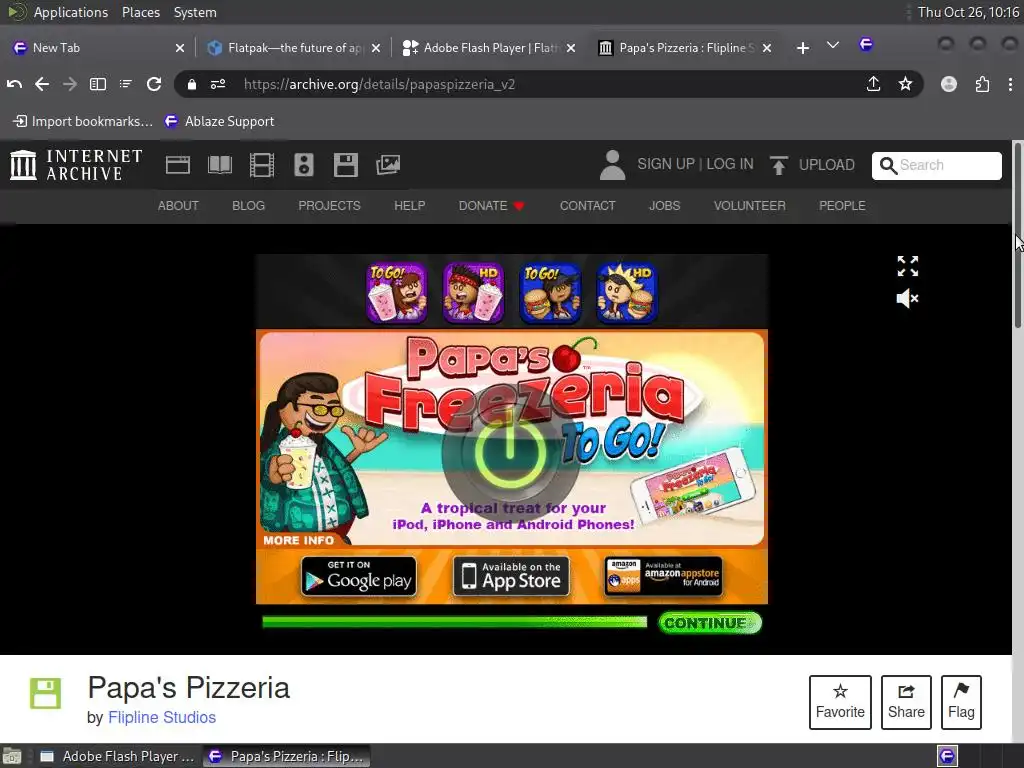The image size is (1024, 768).
Task: Click the Flag button
Action: tap(961, 702)
